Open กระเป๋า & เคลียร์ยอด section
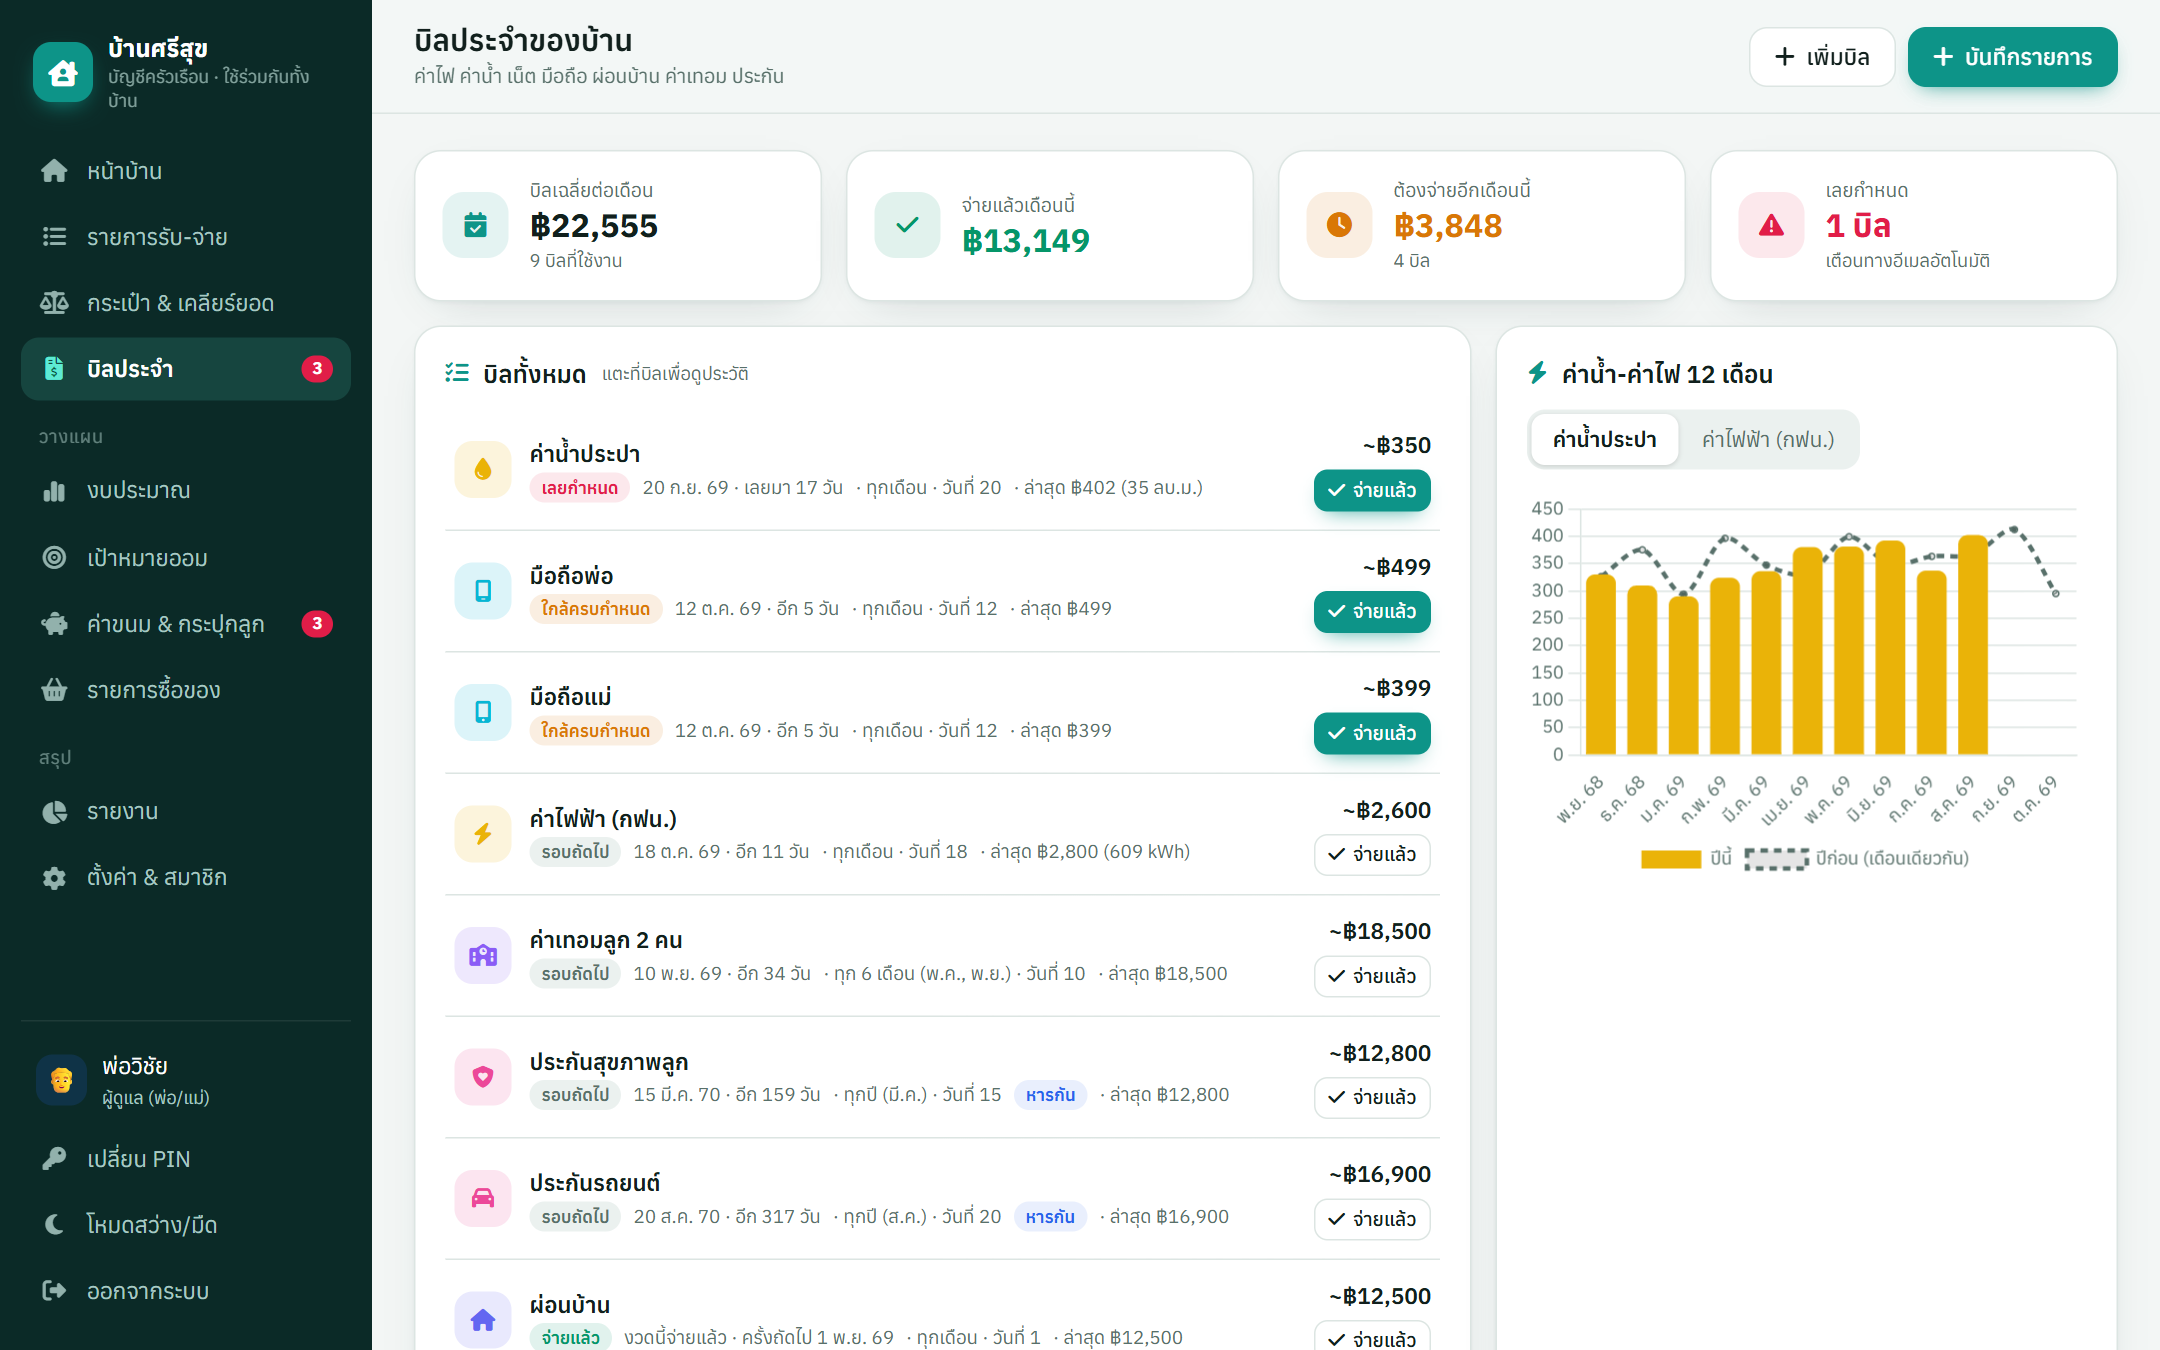Screen dimensions: 2160x1350 tap(186, 303)
